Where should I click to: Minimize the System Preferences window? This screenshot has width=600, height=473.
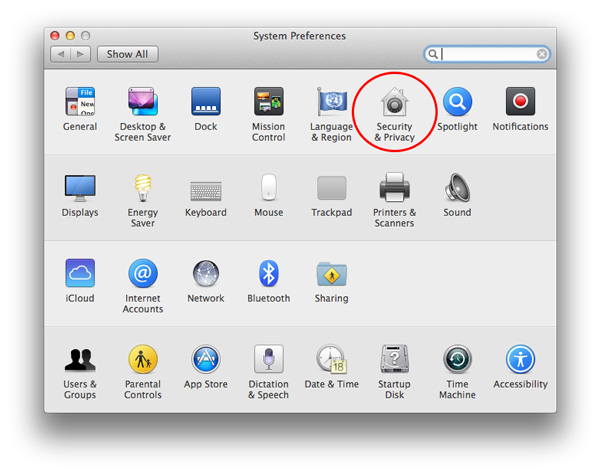70,36
